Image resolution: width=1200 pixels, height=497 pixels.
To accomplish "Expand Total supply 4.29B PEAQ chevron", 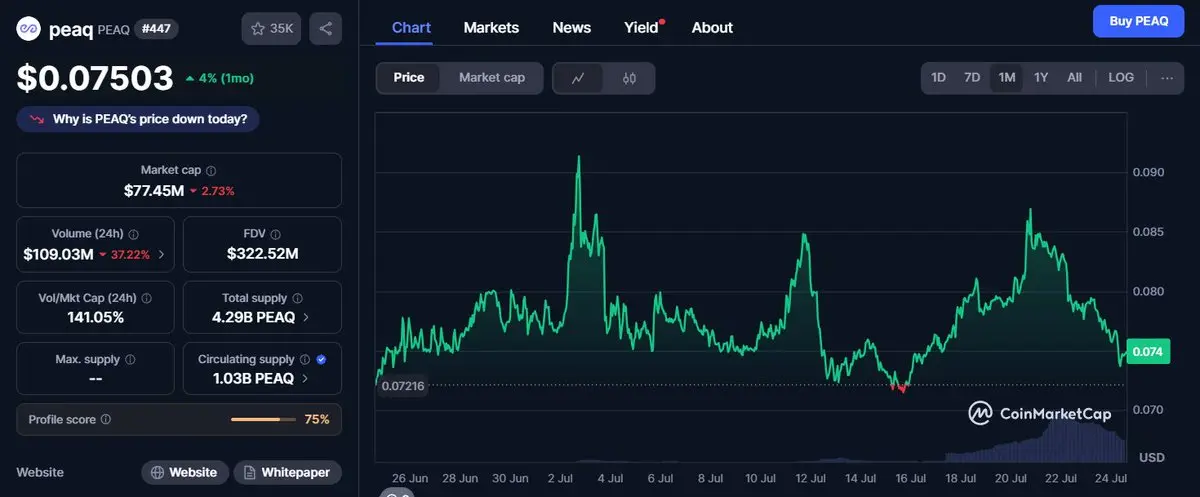I will (306, 318).
